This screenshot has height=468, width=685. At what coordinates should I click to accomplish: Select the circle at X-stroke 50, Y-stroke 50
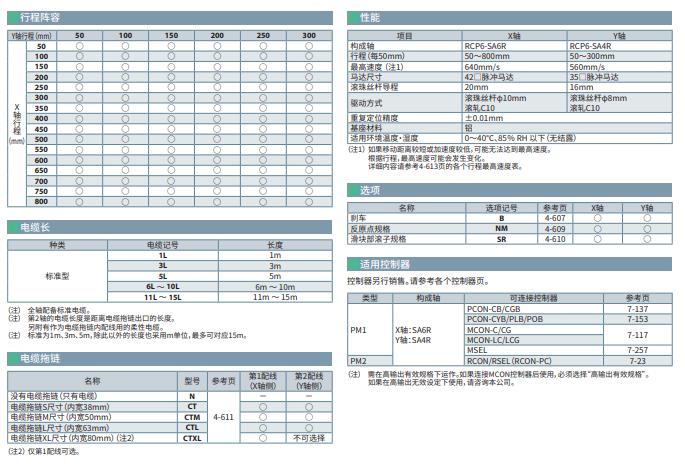pos(80,46)
